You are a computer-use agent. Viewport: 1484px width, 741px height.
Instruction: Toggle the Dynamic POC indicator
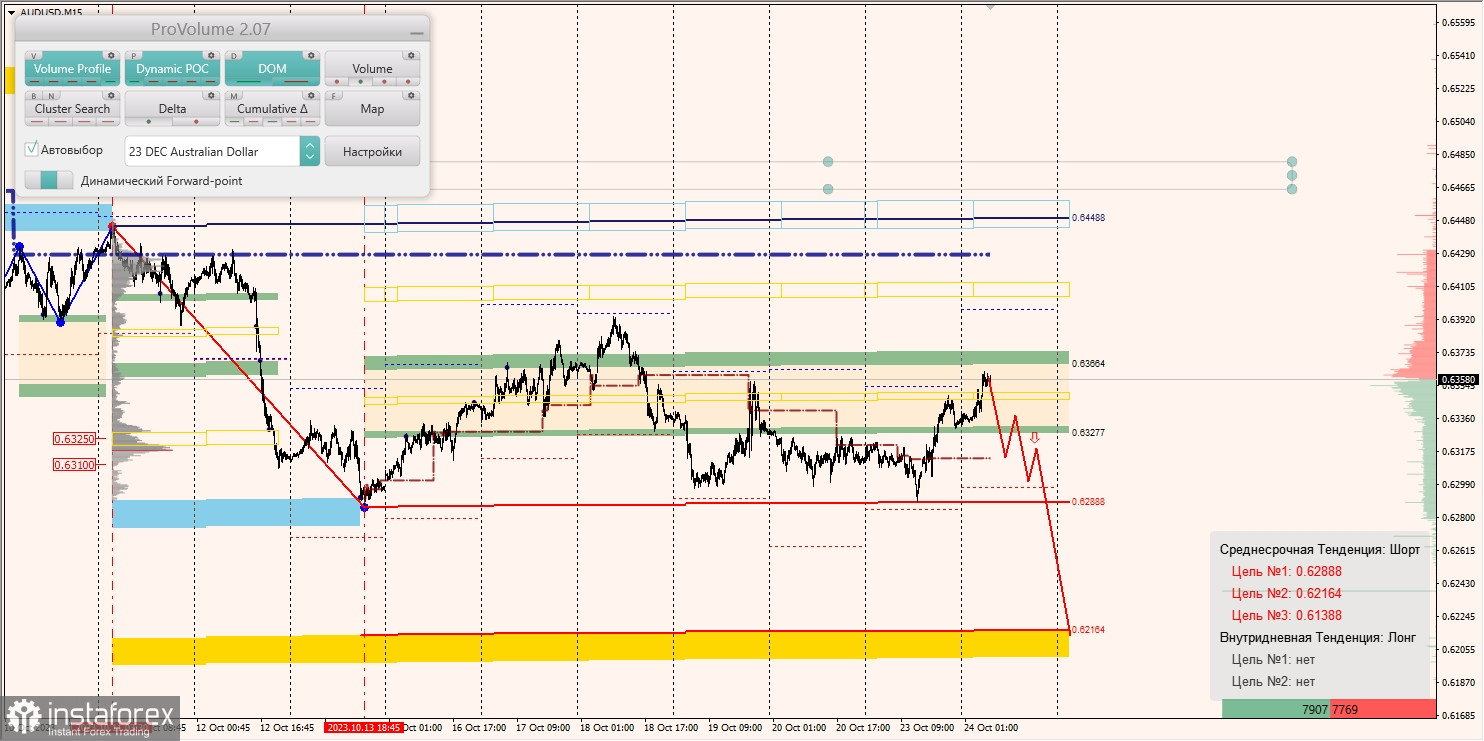point(173,69)
